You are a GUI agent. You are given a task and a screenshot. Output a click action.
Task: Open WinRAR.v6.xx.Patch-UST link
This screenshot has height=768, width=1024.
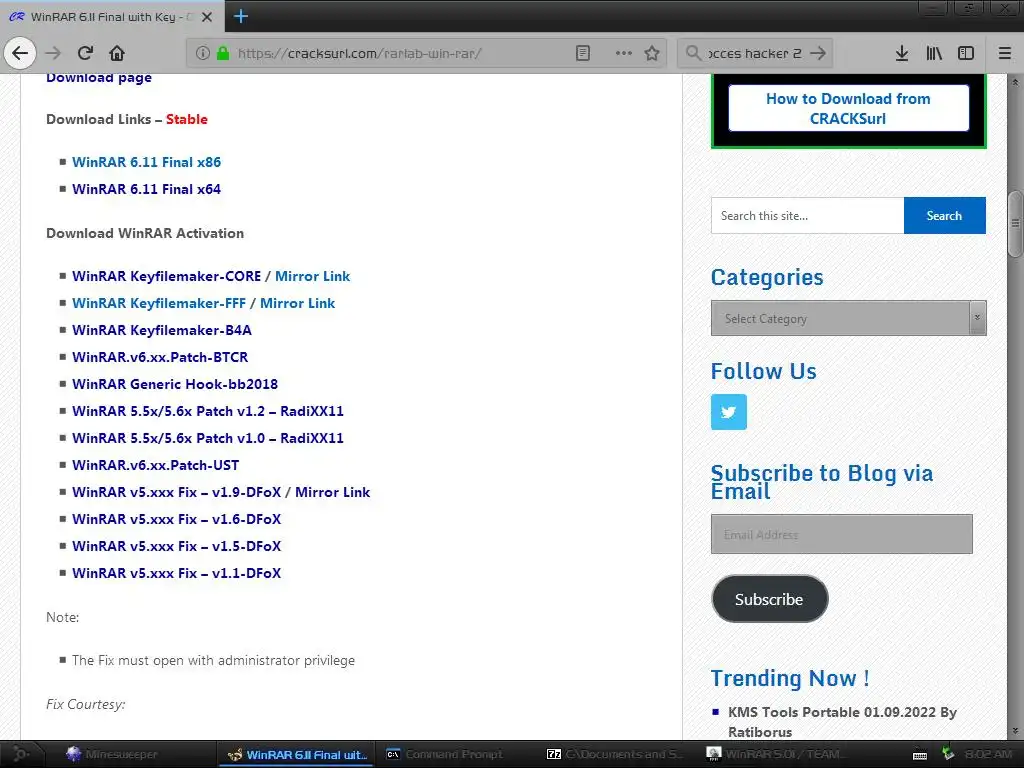point(155,465)
